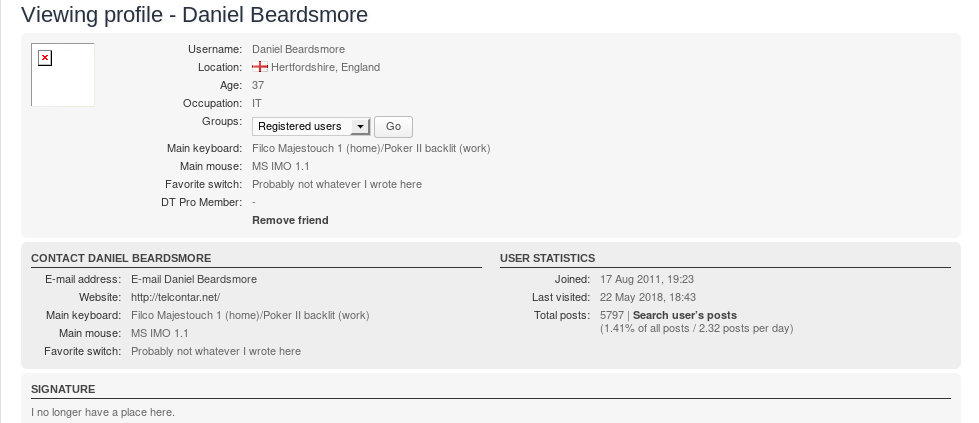
Task: Click the Hertfordshire, England location text
Action: coord(325,67)
